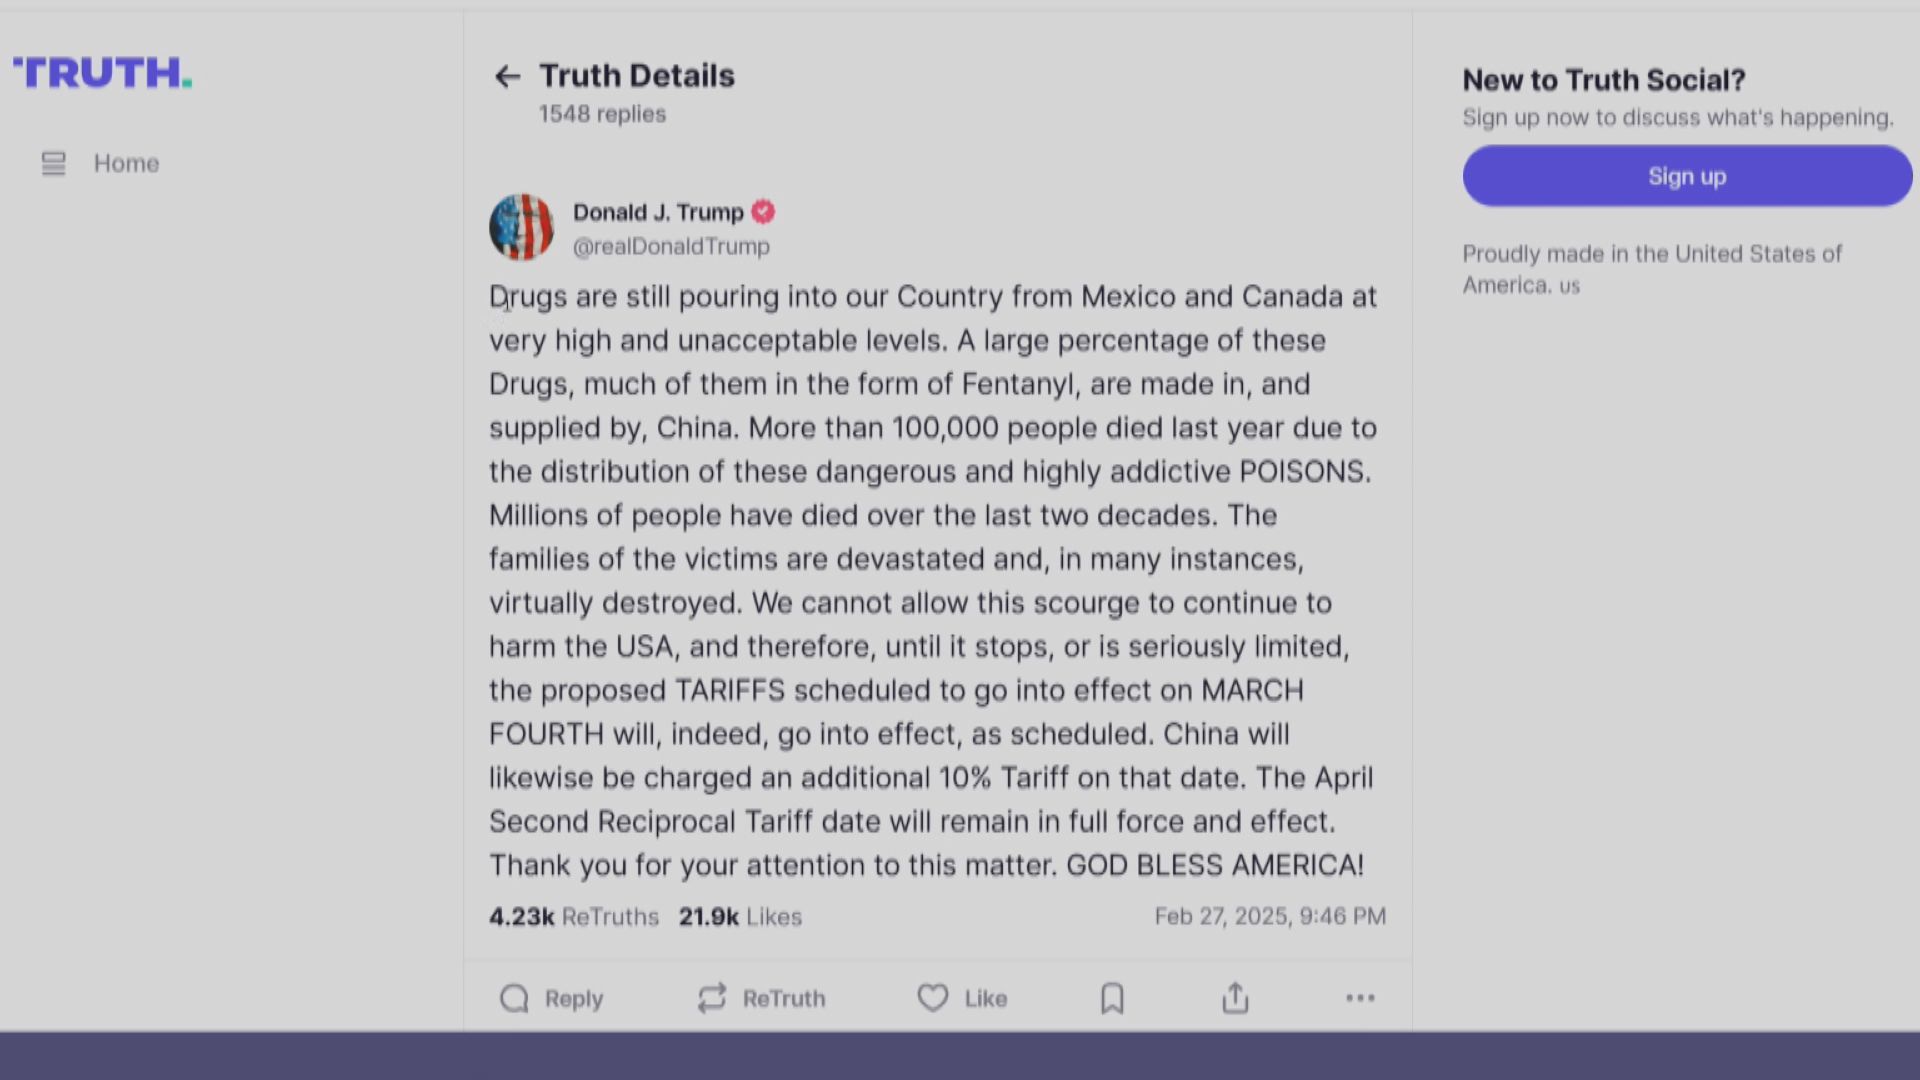Open the Donald J. Trump profile name
The image size is (1920, 1080).
coord(658,212)
